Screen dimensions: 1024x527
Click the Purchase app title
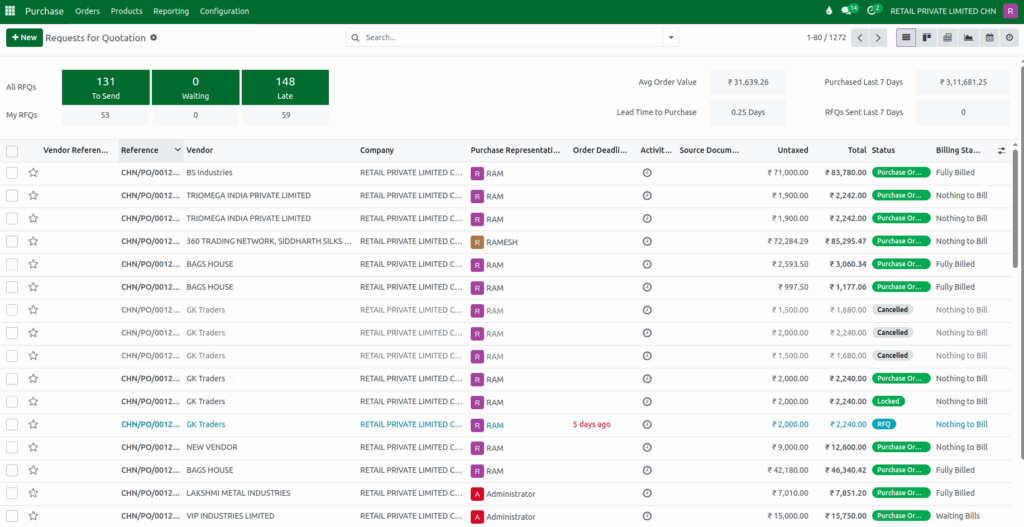44,11
